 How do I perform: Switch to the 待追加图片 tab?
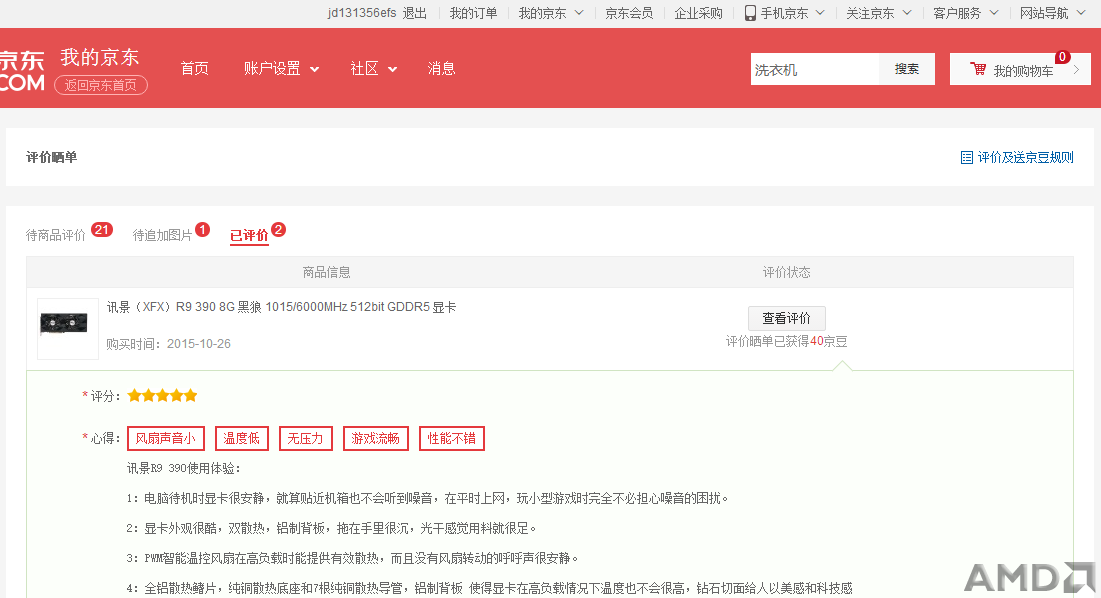(162, 235)
